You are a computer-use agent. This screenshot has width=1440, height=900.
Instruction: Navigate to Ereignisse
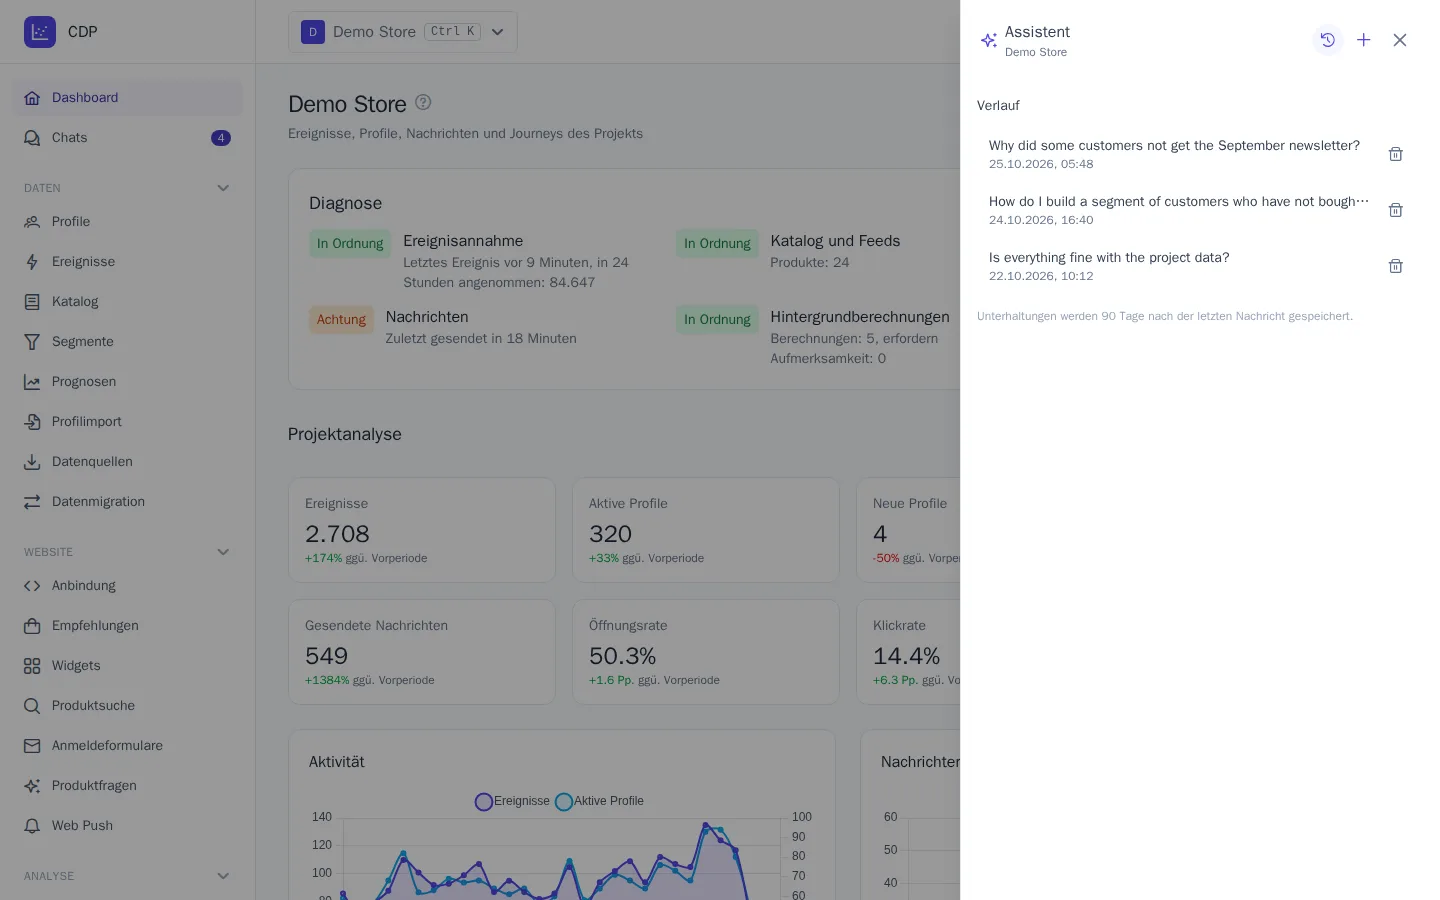tap(128, 262)
